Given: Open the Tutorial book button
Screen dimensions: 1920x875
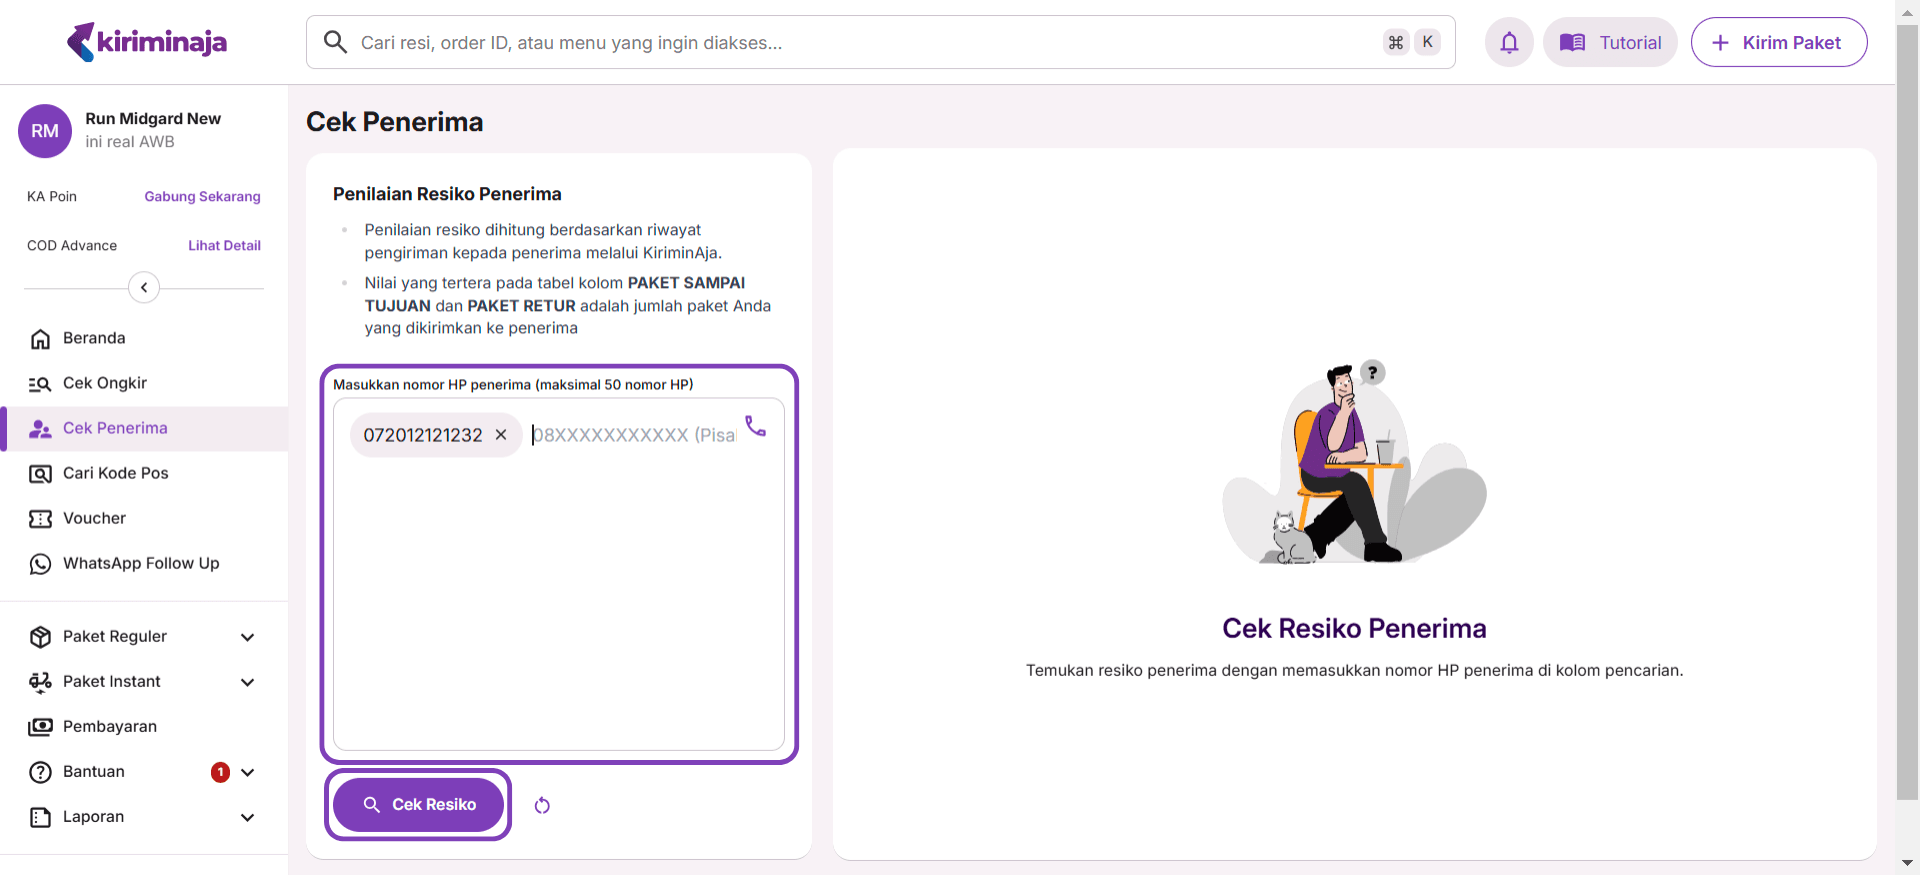Looking at the screenshot, I should pyautogui.click(x=1610, y=42).
